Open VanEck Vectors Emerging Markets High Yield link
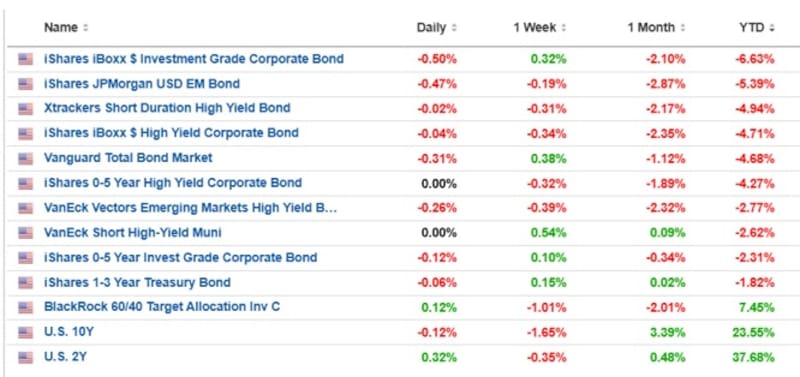This screenshot has width=800, height=377. coord(190,208)
